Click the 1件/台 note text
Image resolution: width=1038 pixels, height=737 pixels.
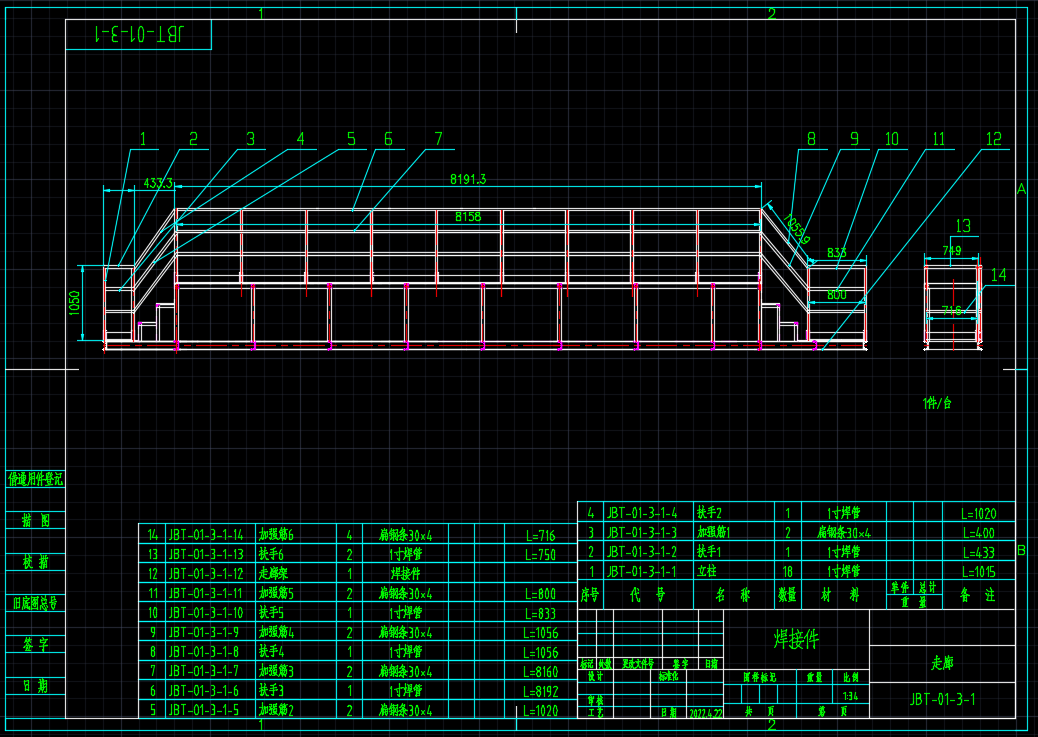[x=937, y=403]
